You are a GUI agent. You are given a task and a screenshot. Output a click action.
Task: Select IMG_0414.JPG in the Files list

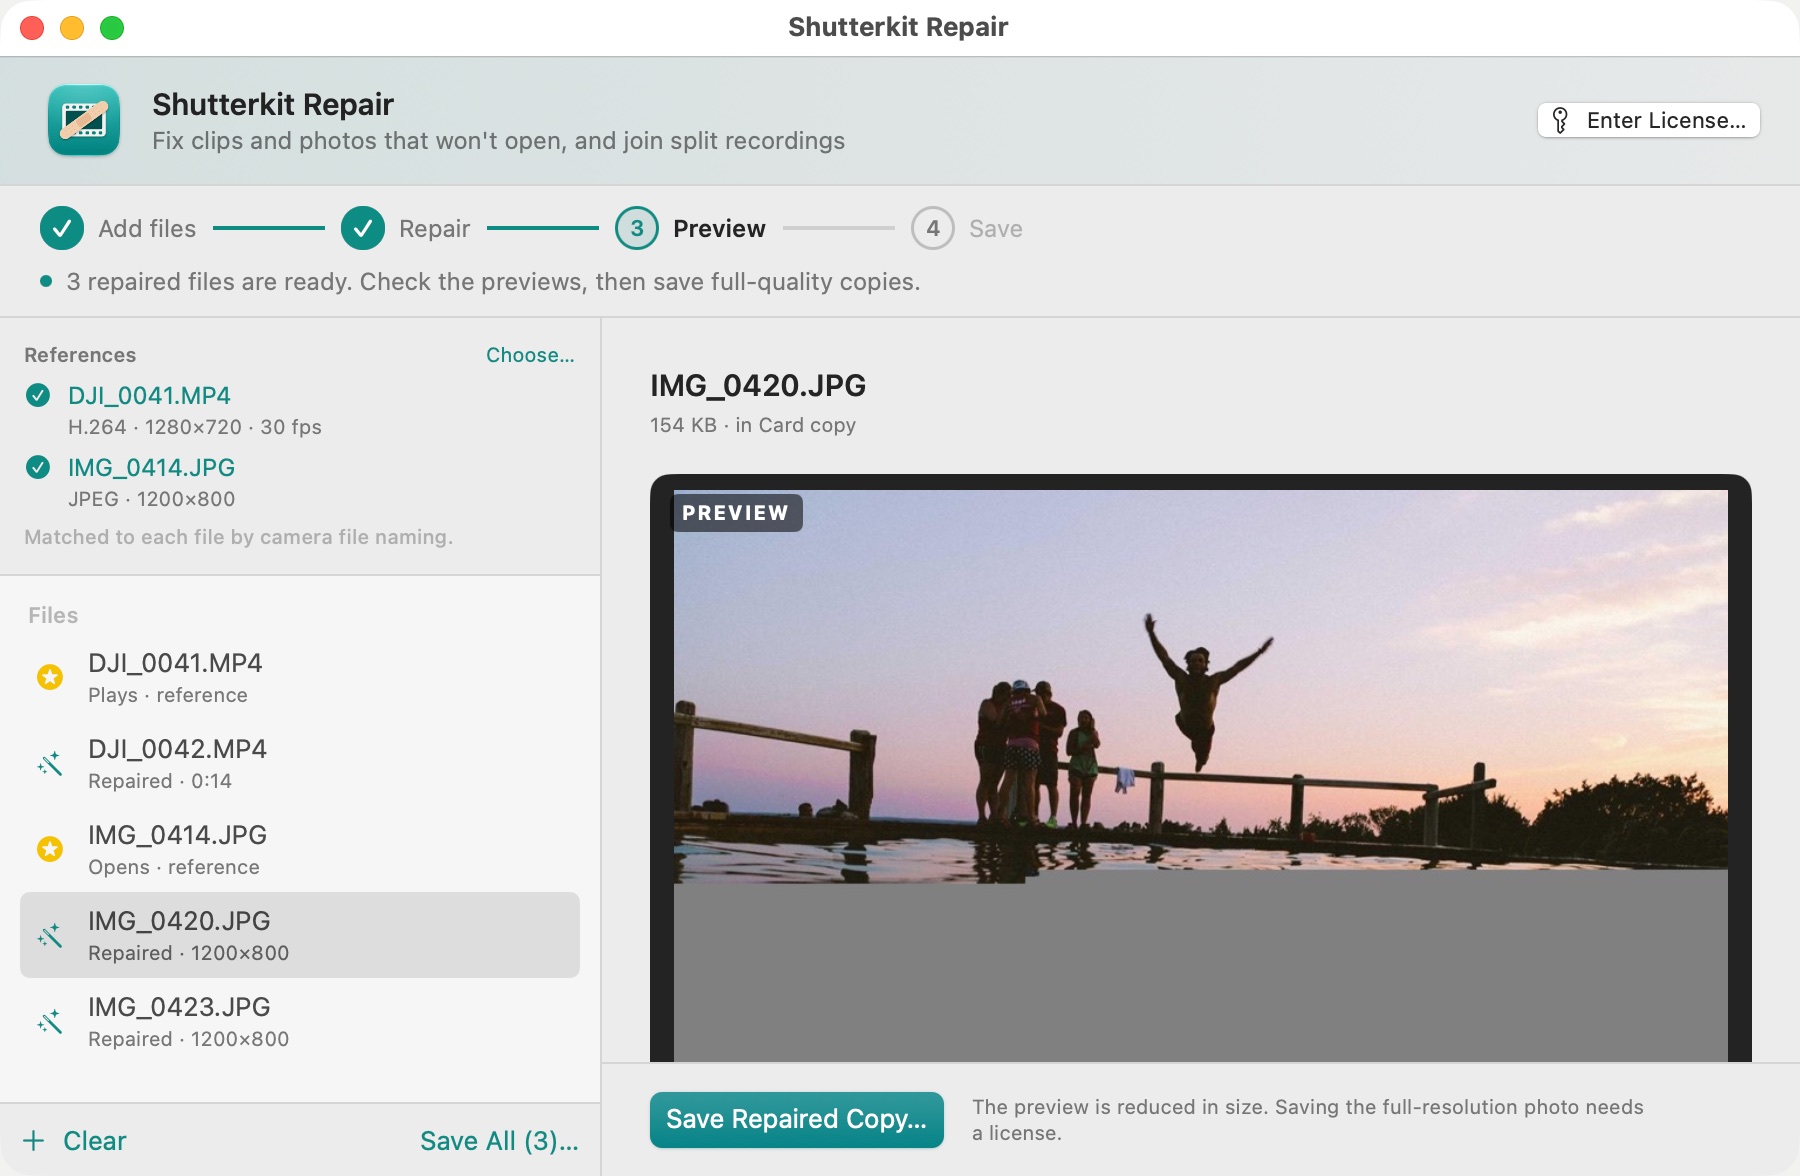pos(300,850)
